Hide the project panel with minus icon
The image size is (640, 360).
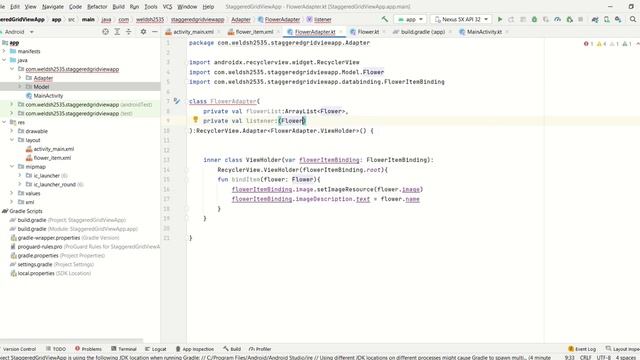click(155, 31)
